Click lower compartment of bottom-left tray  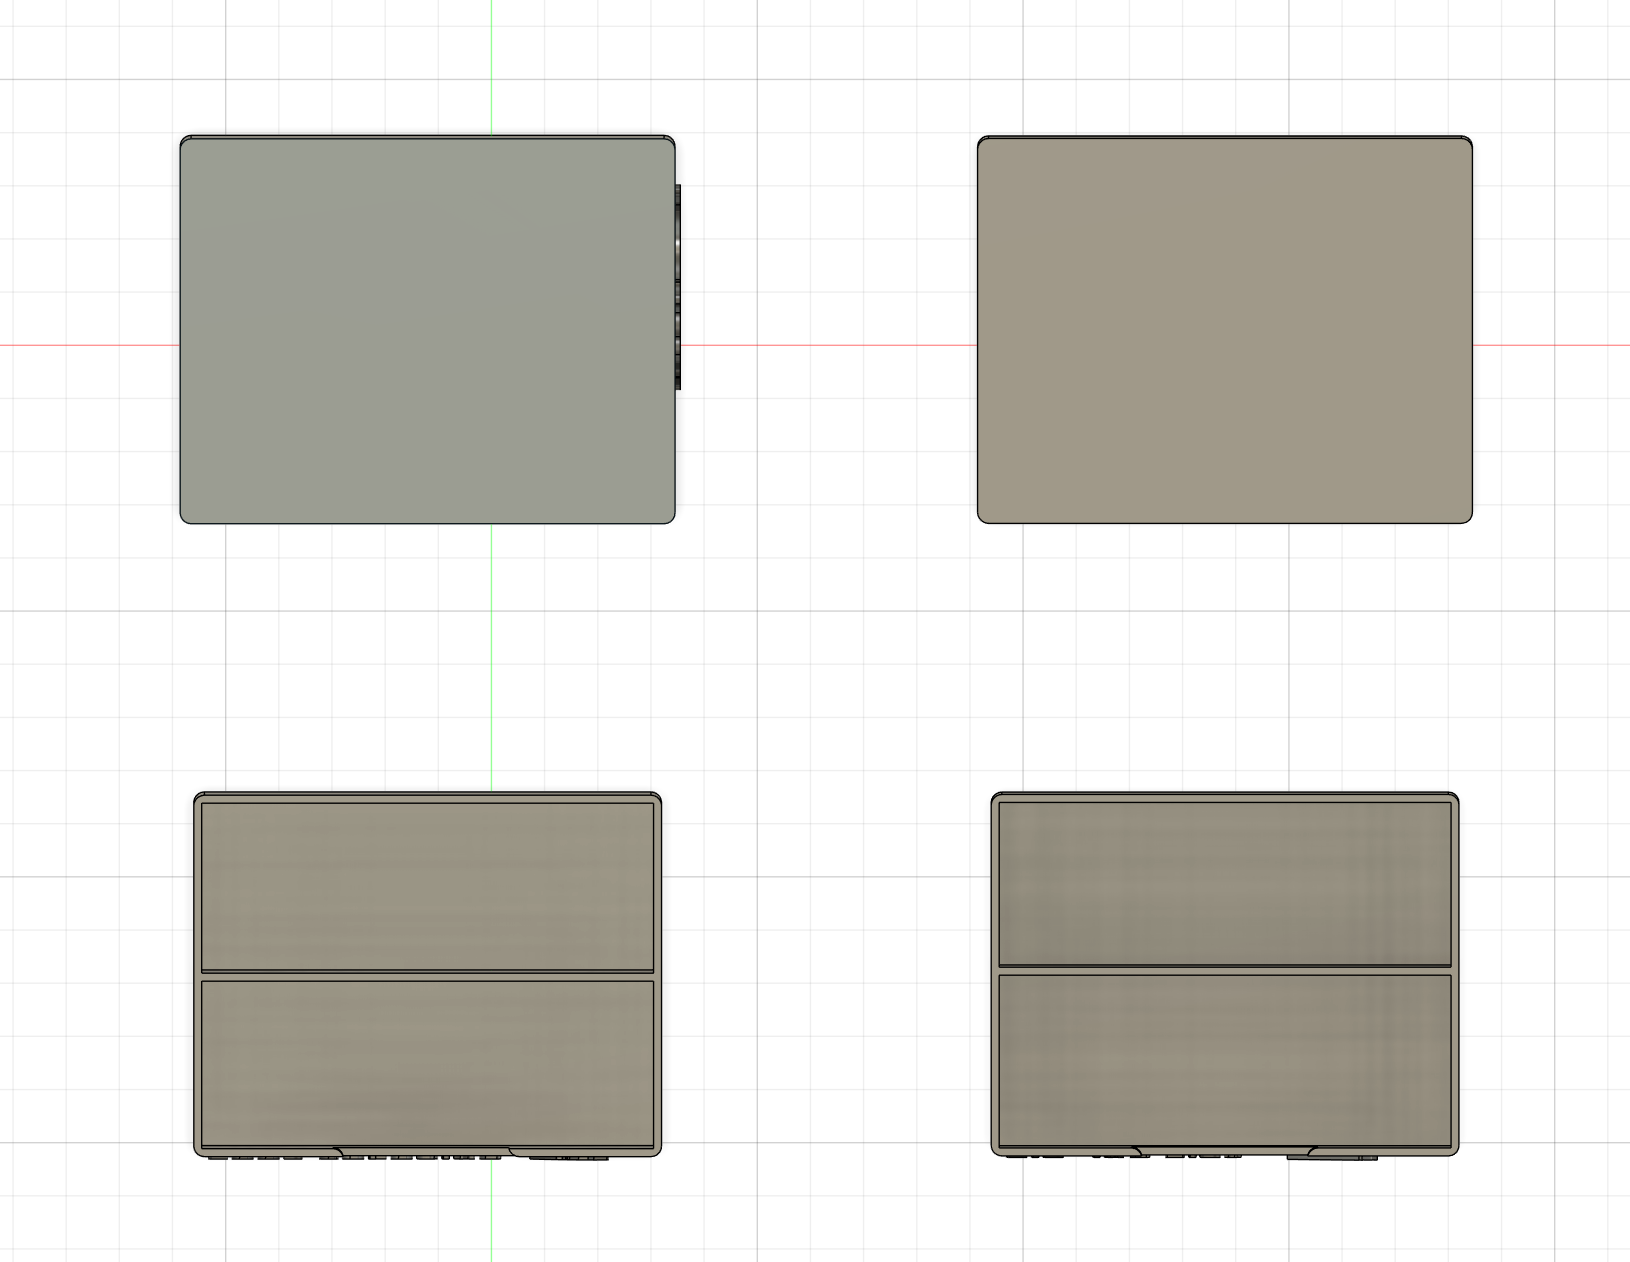(x=427, y=1060)
